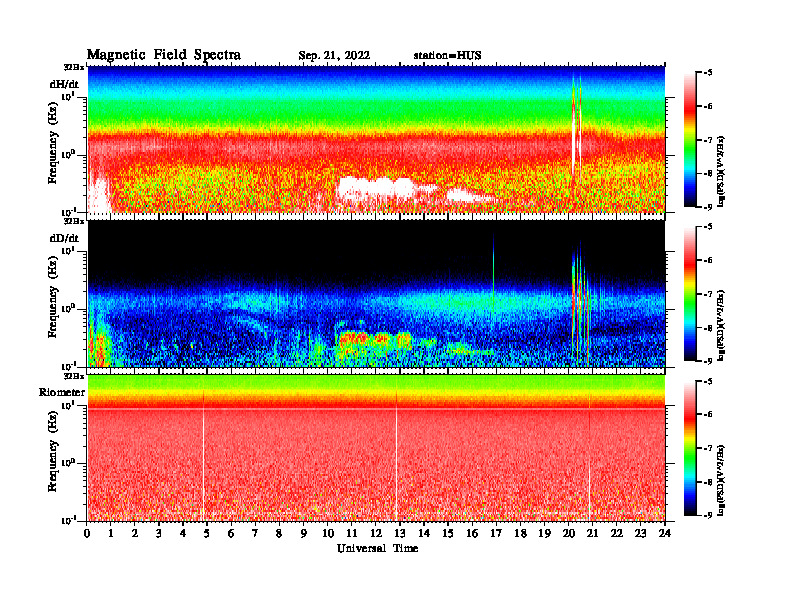Click the time axis tick label "24"
This screenshot has height=612, width=792.
click(665, 533)
